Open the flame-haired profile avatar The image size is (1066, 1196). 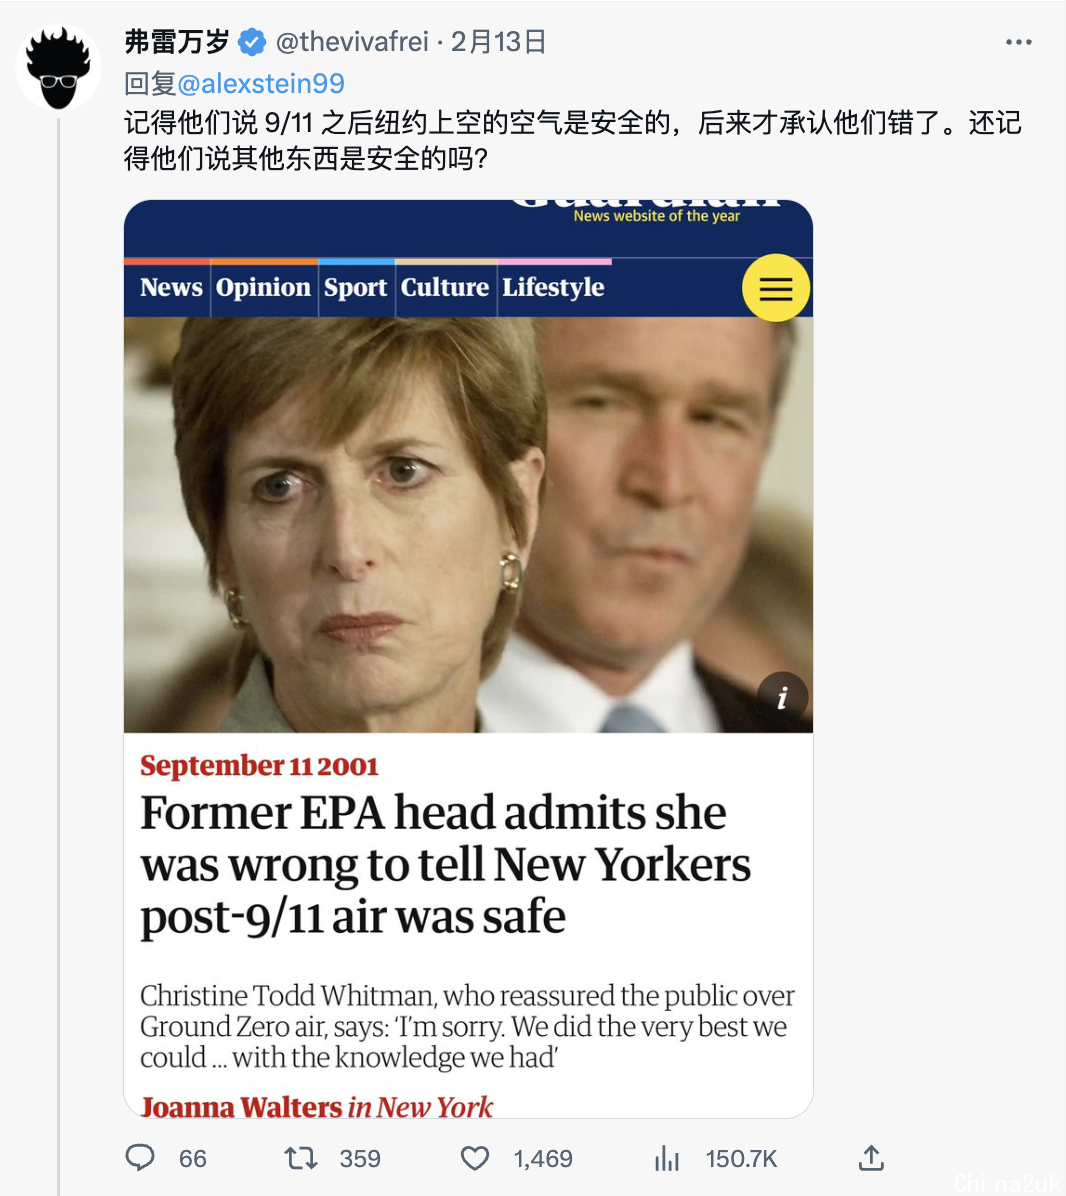tap(59, 67)
